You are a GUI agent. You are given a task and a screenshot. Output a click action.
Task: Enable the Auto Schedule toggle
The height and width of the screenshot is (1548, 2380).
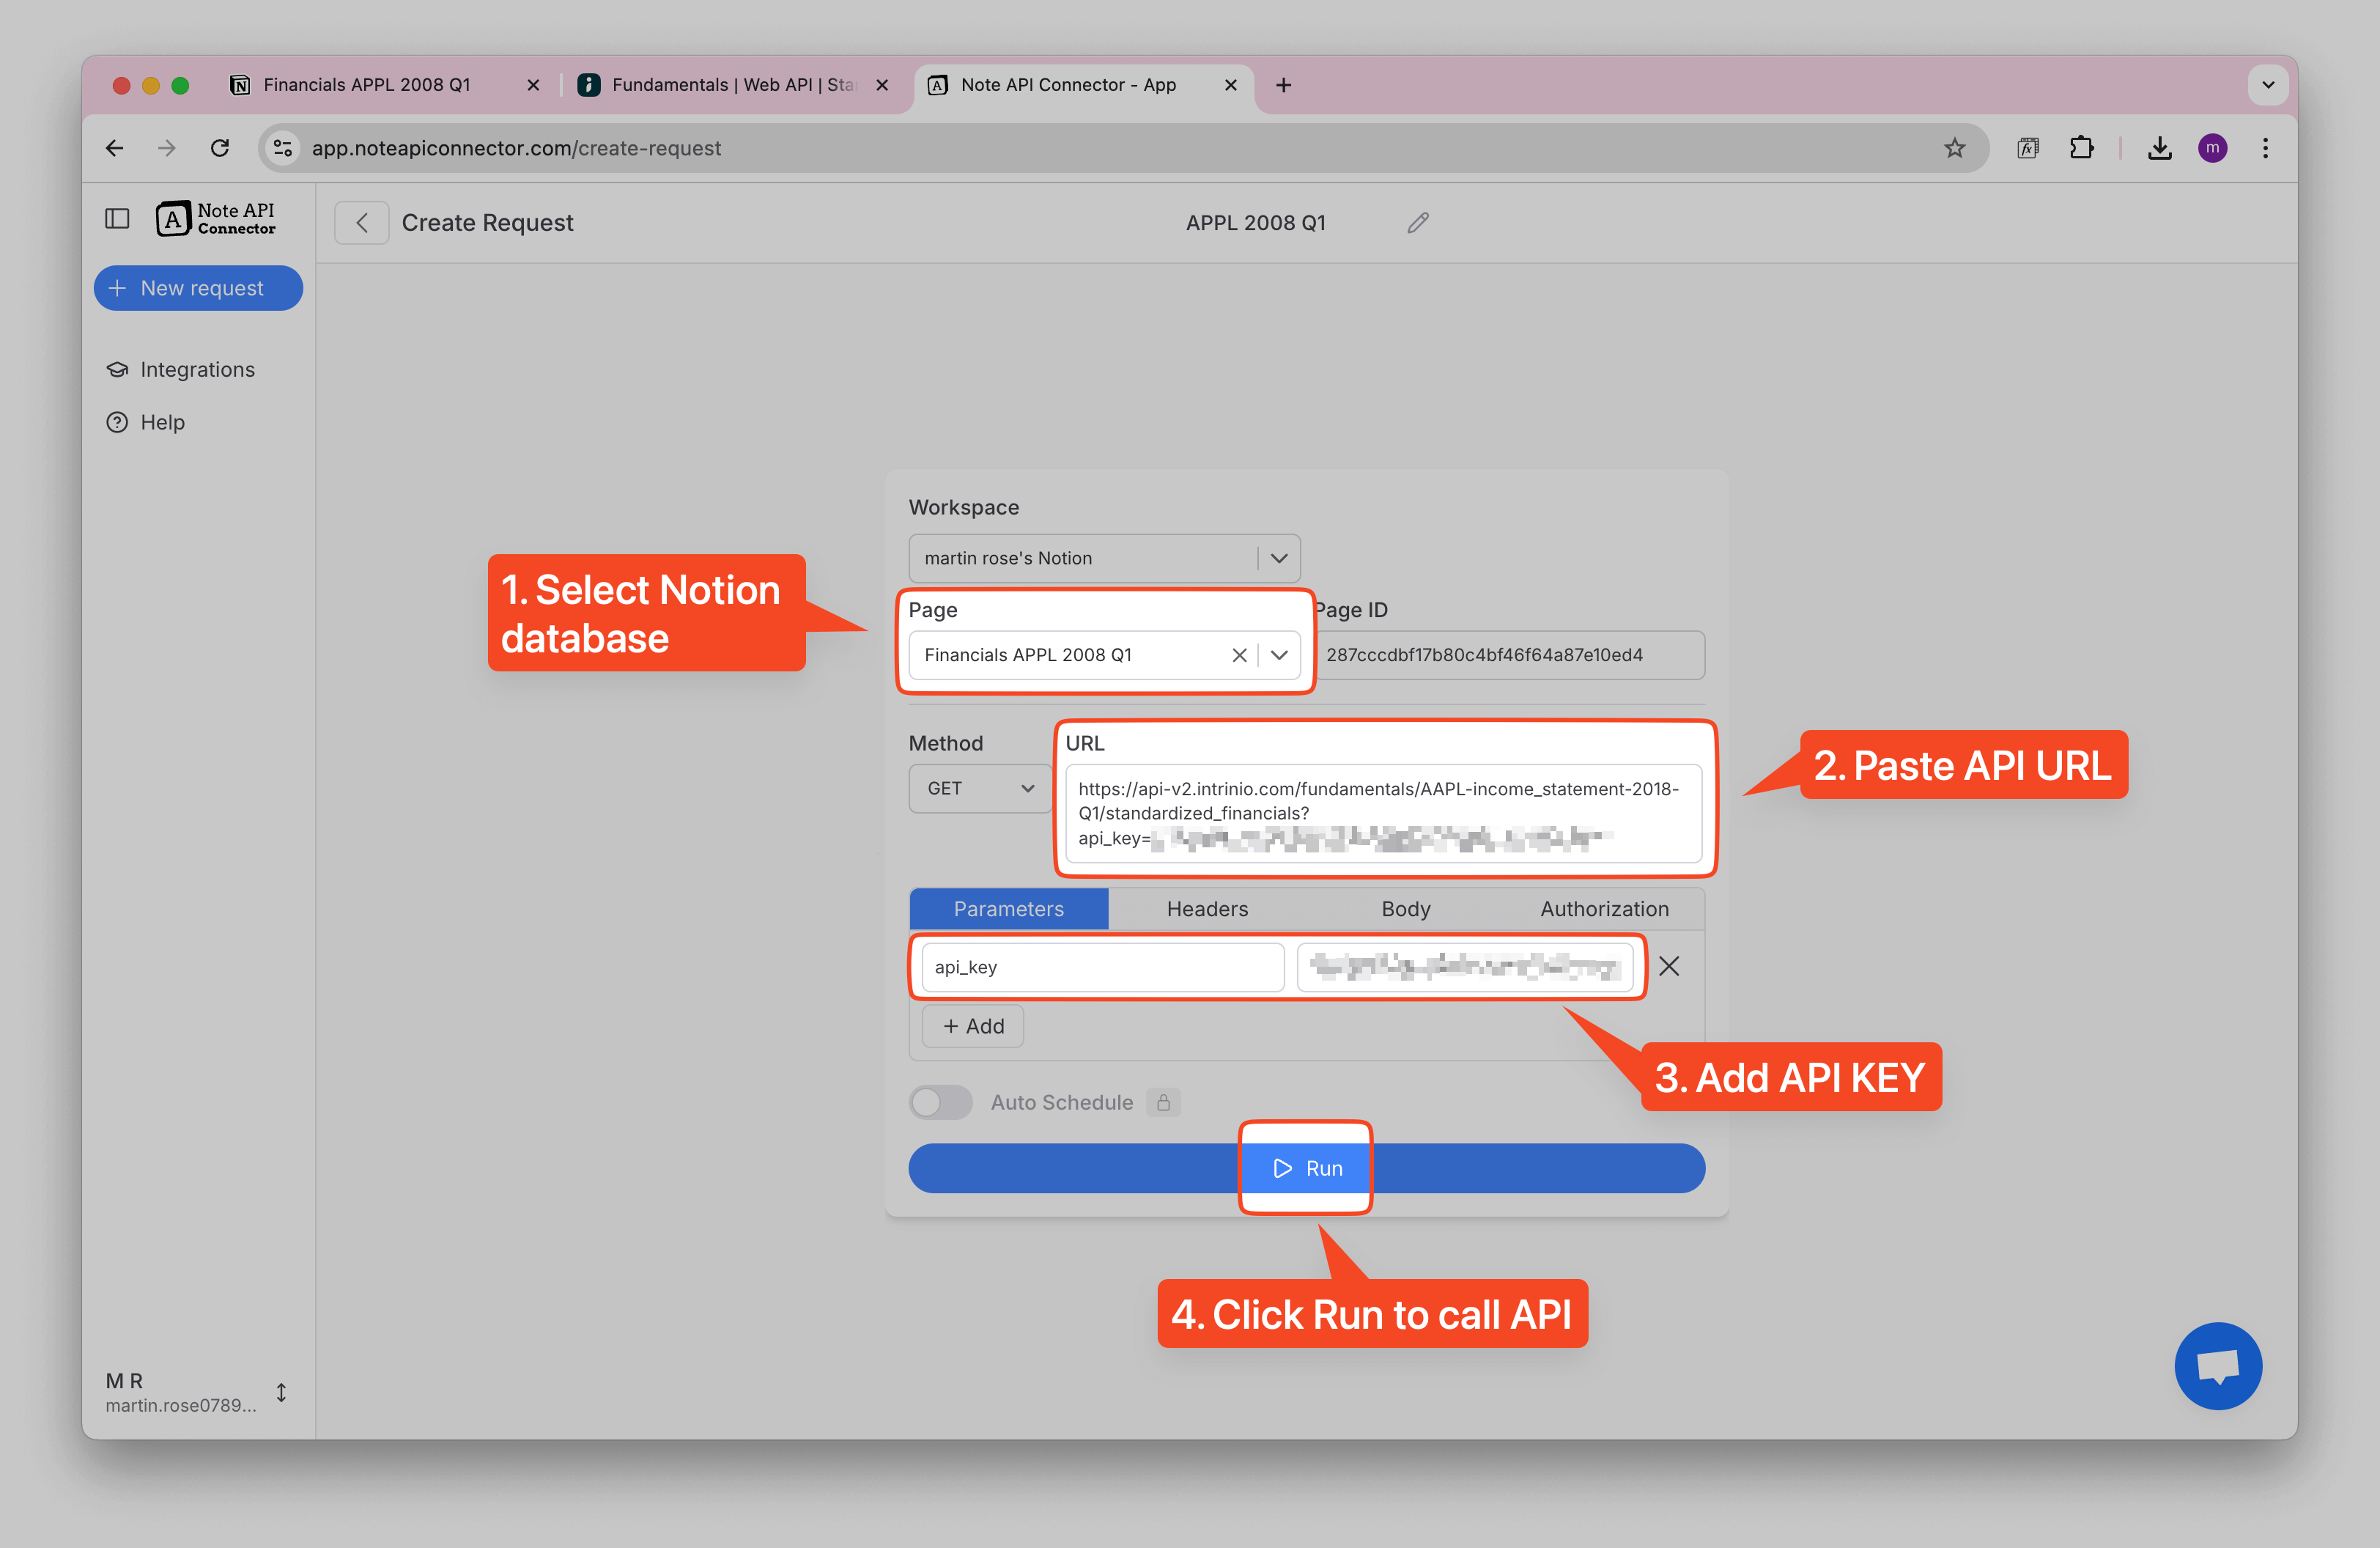pos(940,1102)
